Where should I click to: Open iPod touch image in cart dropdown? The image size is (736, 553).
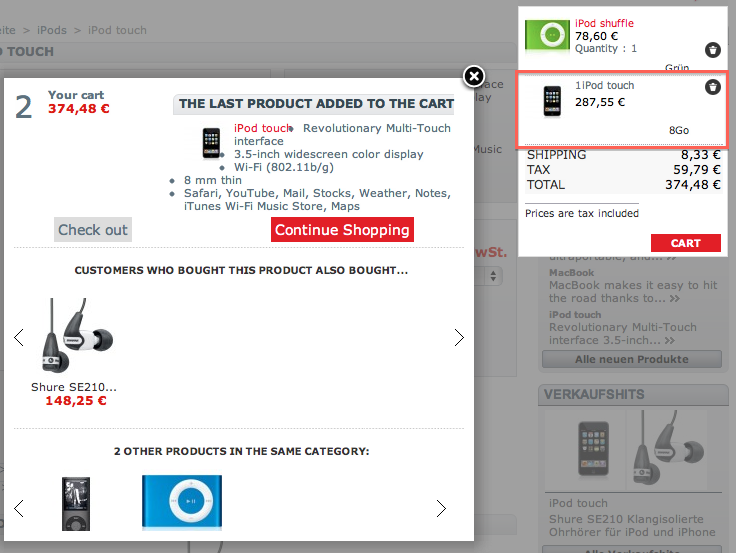point(552,101)
